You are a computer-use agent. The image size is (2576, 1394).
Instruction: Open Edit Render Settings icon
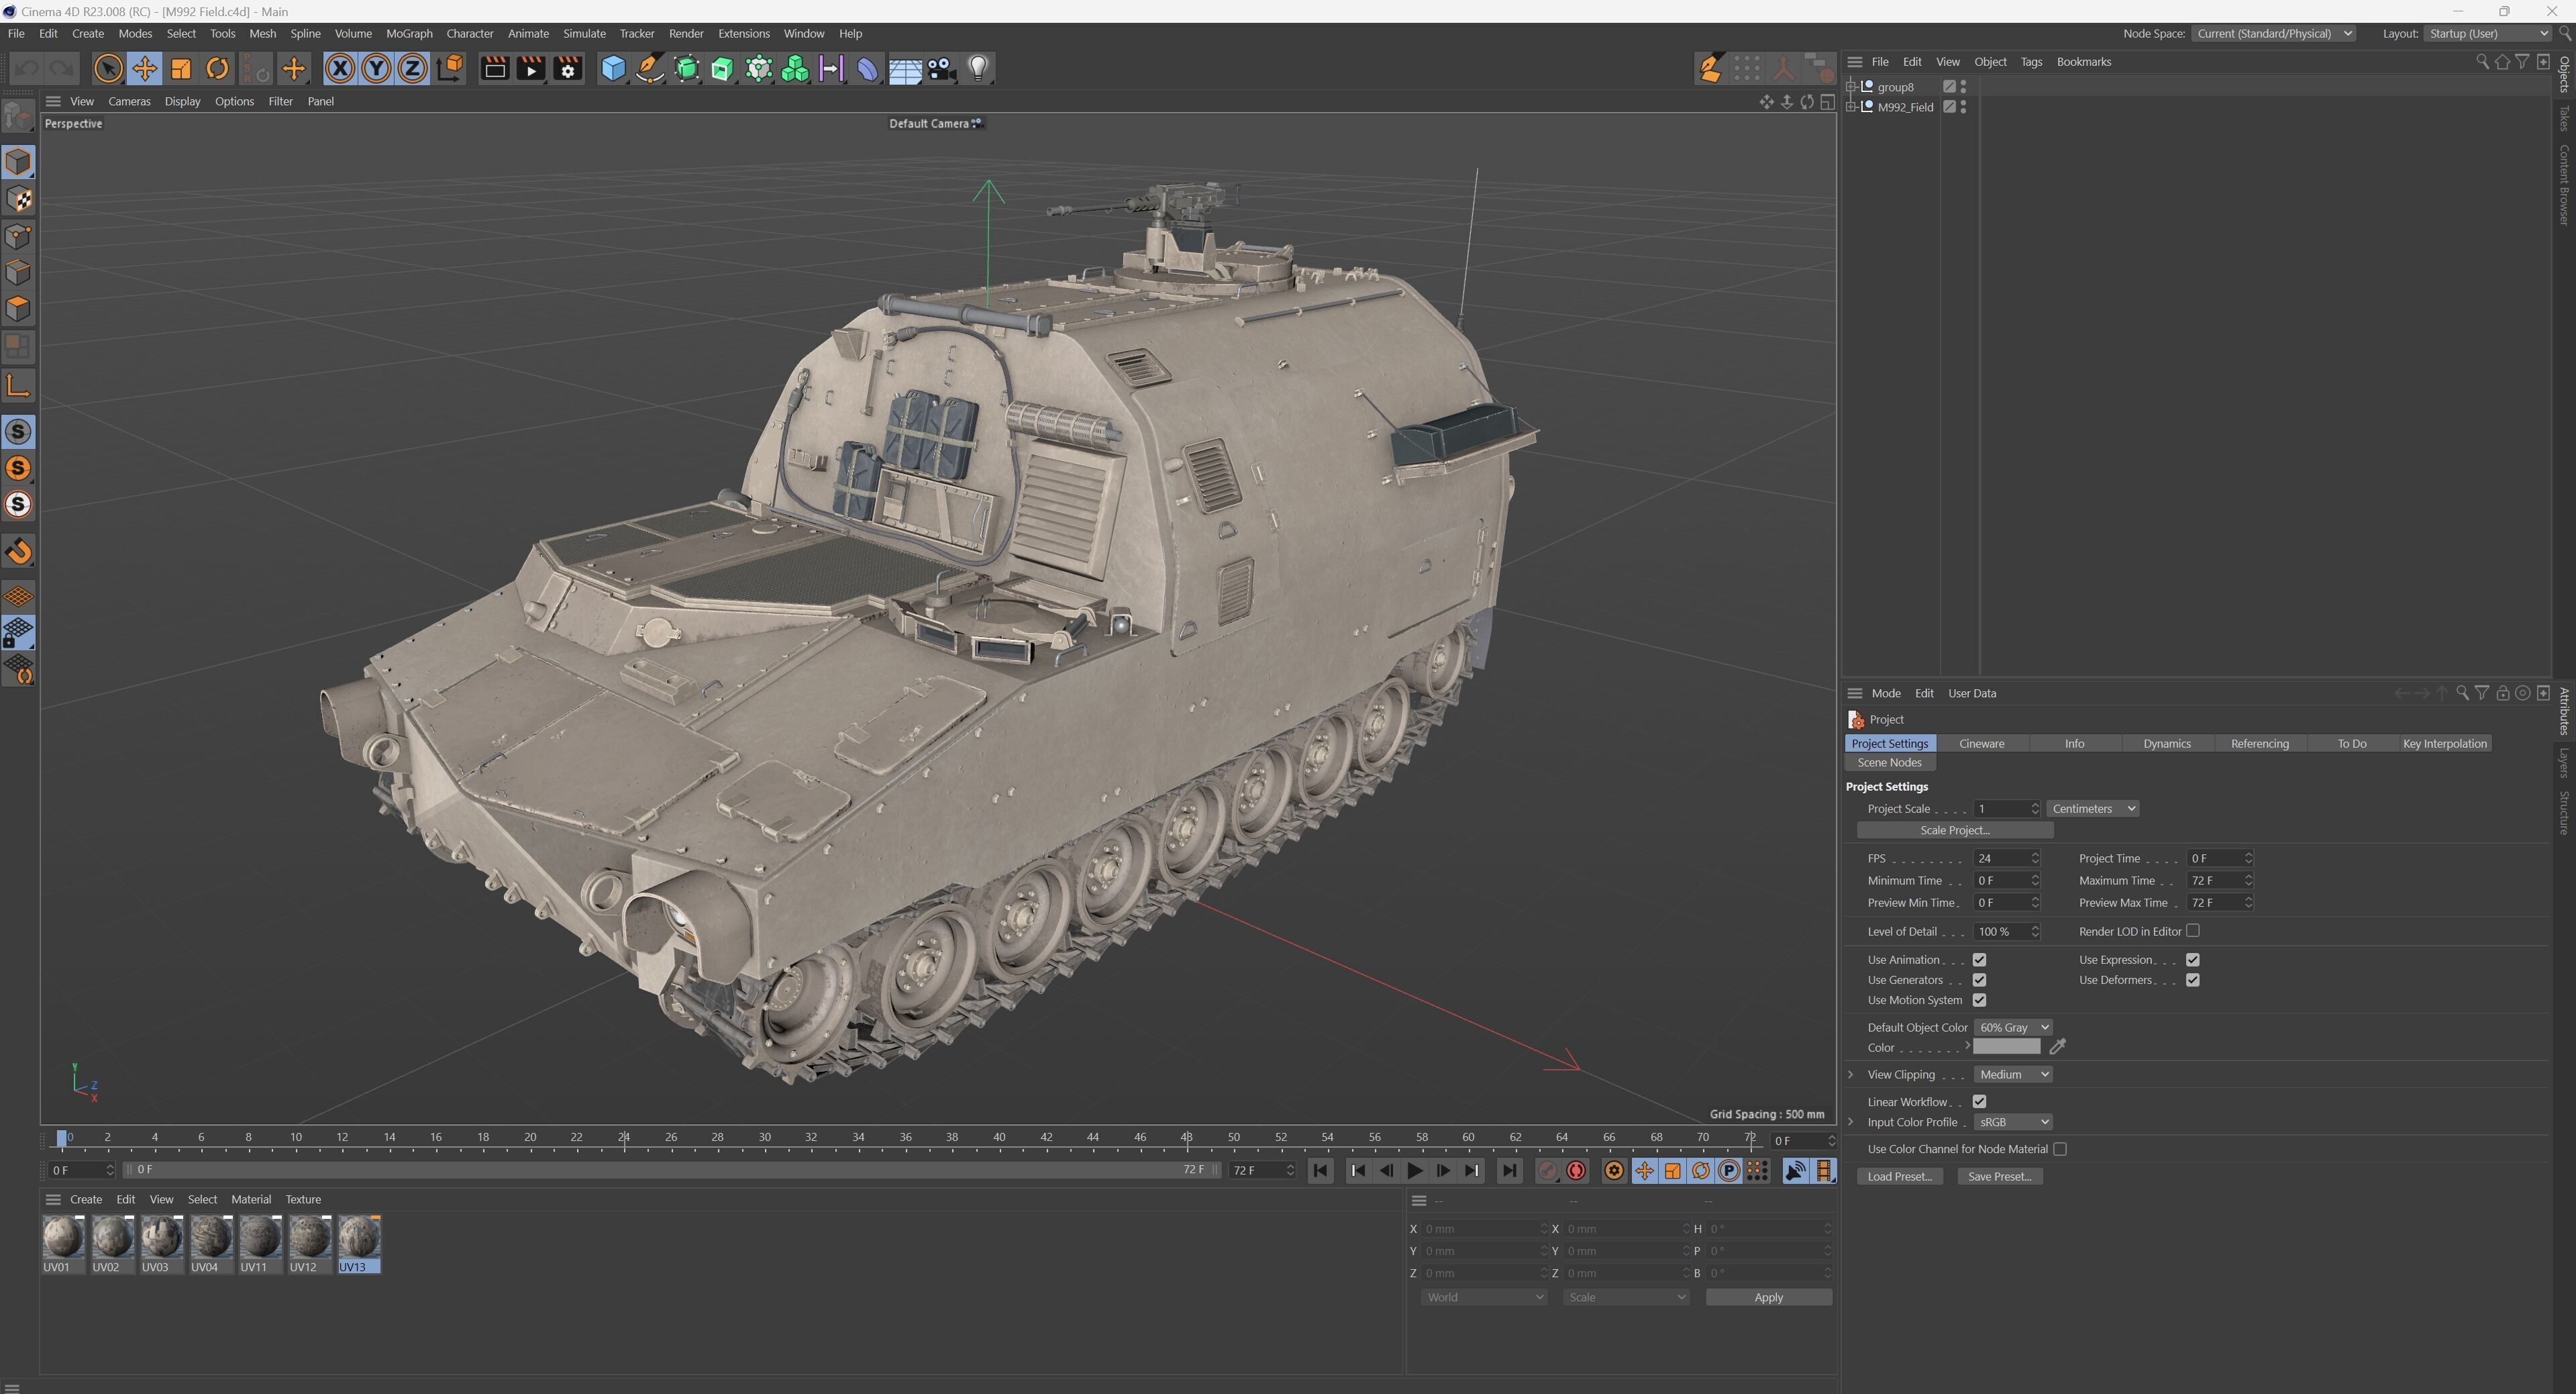point(568,69)
